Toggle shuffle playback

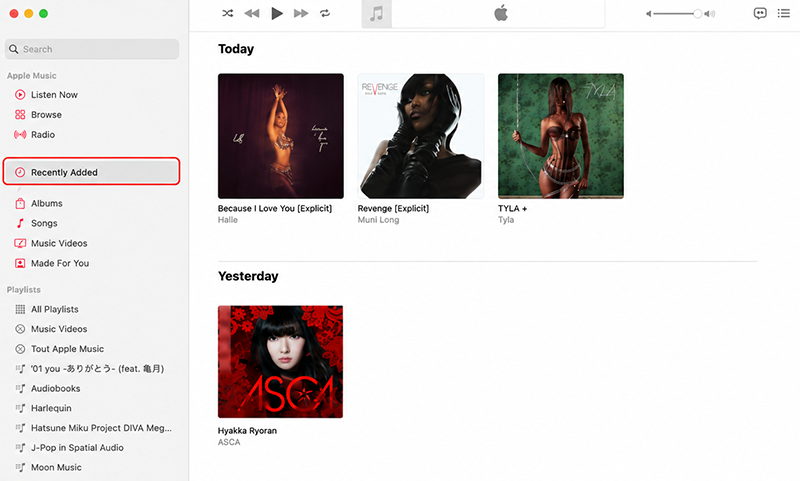[228, 13]
